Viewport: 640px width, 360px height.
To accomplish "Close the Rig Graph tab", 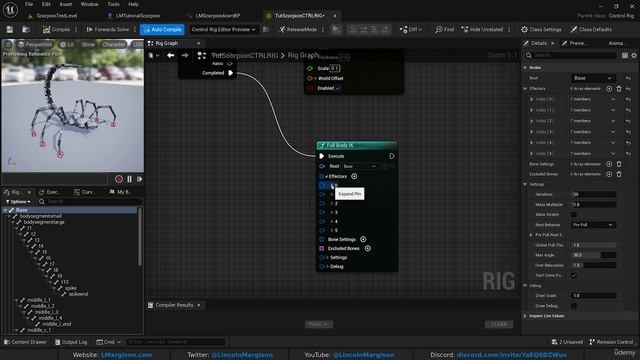I will [199, 43].
